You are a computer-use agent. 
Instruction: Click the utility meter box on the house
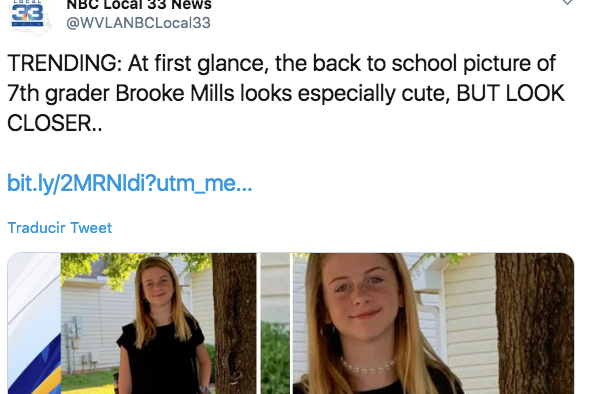point(73,327)
